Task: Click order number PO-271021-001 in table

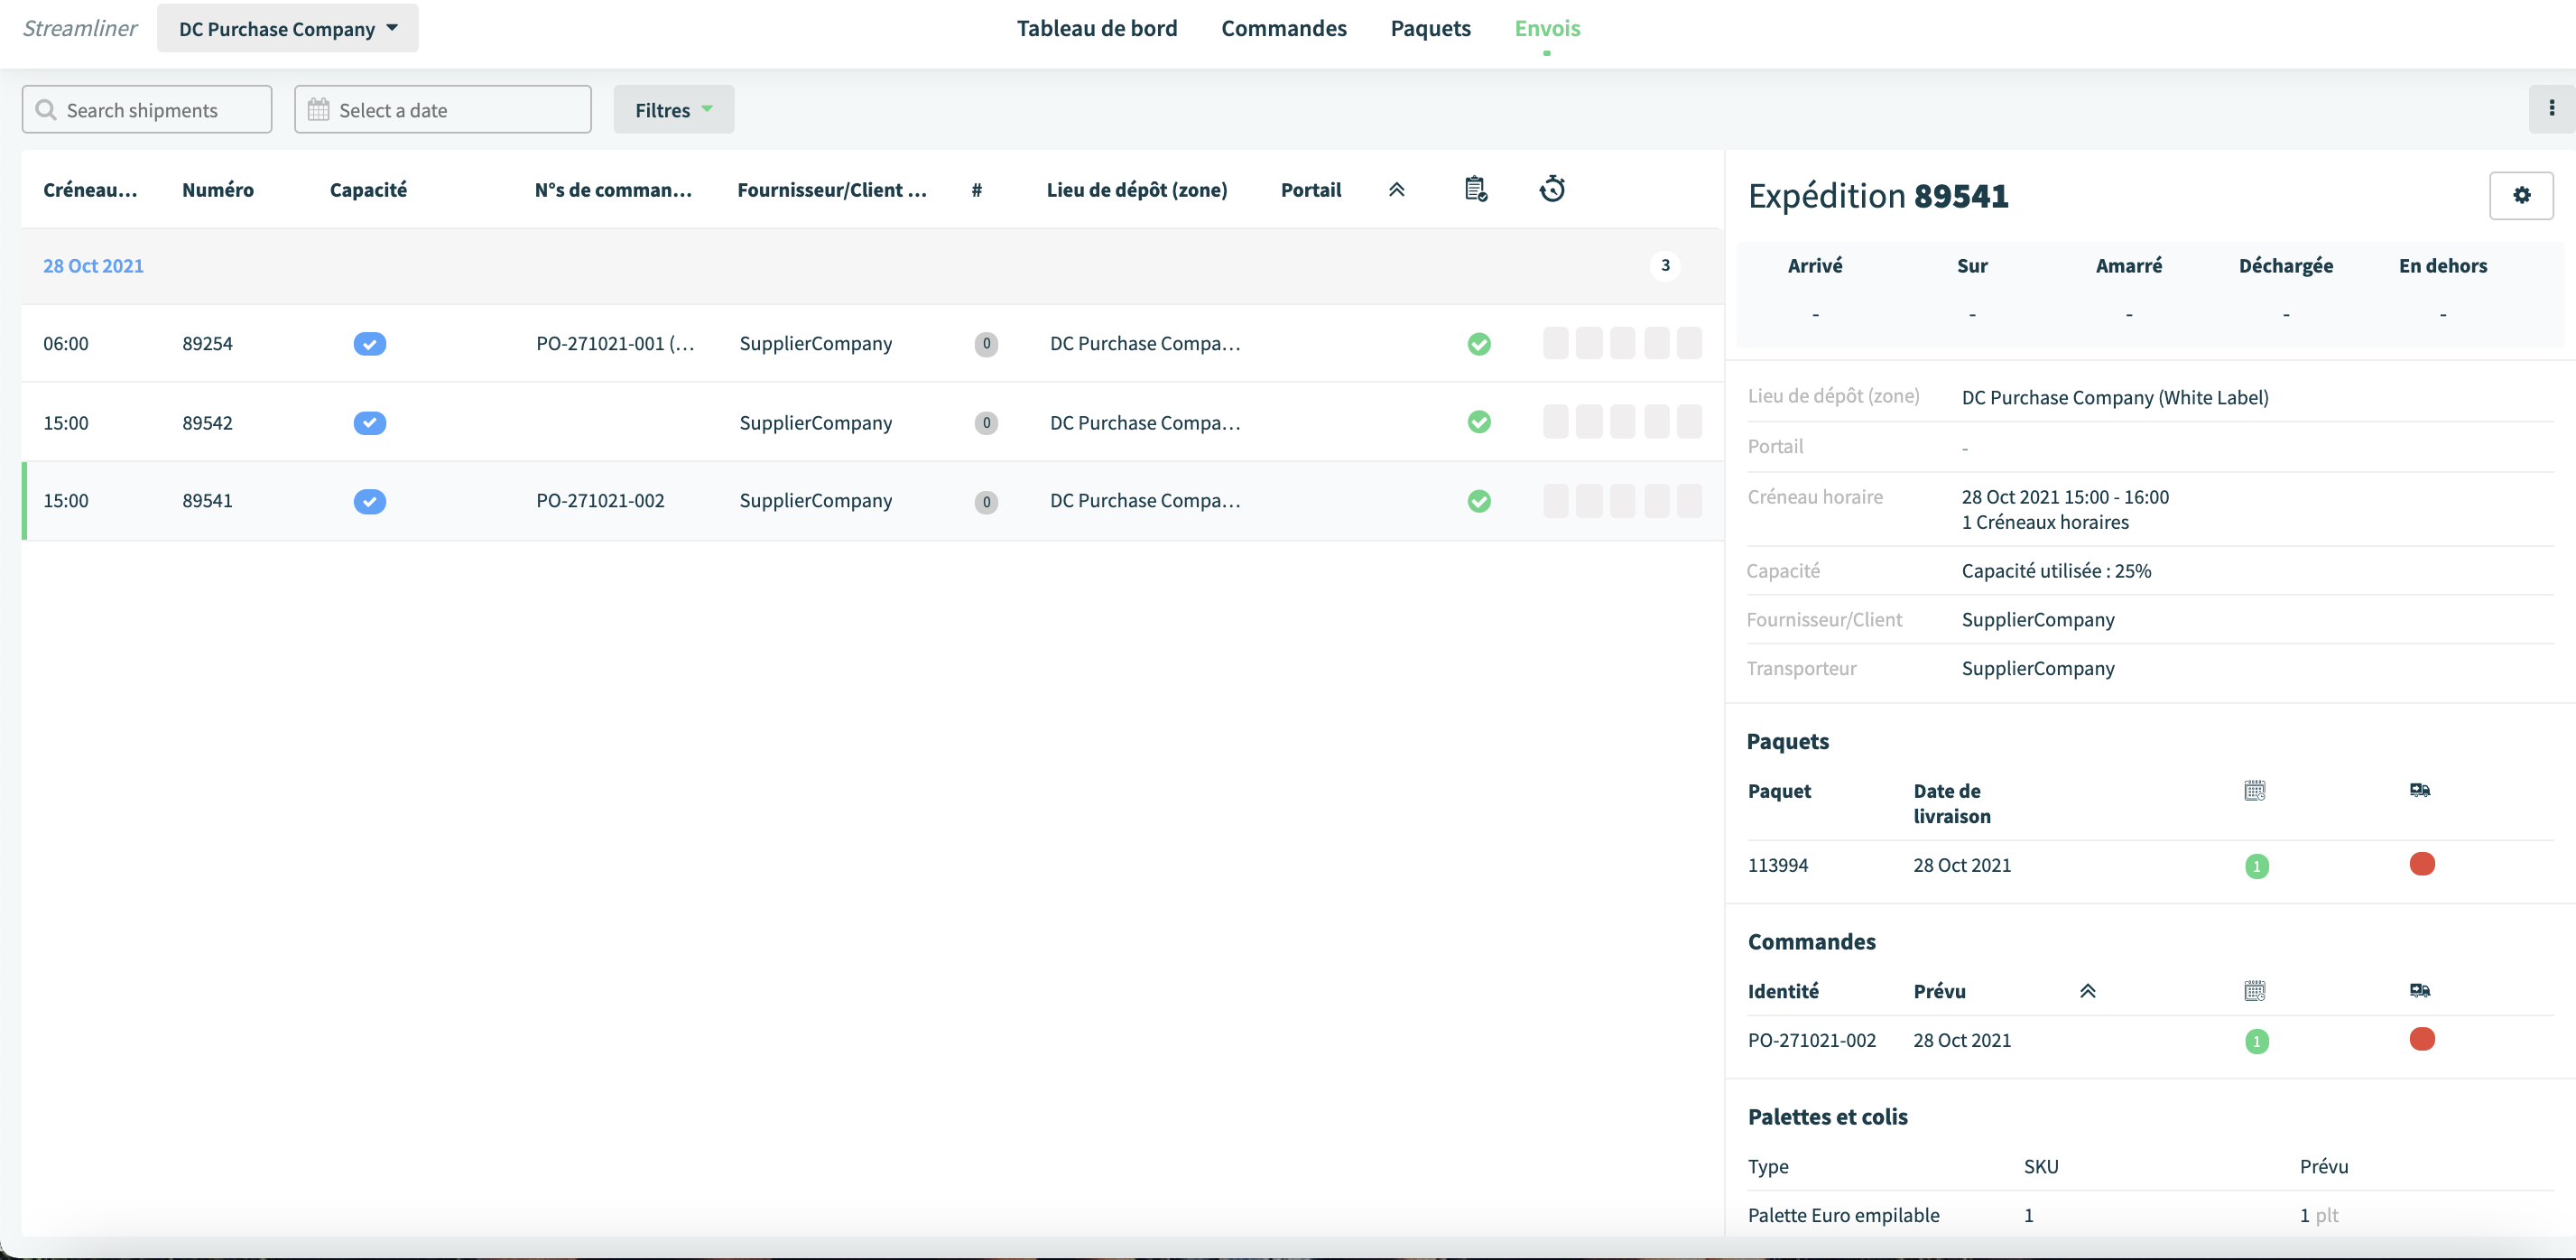Action: coord(615,343)
